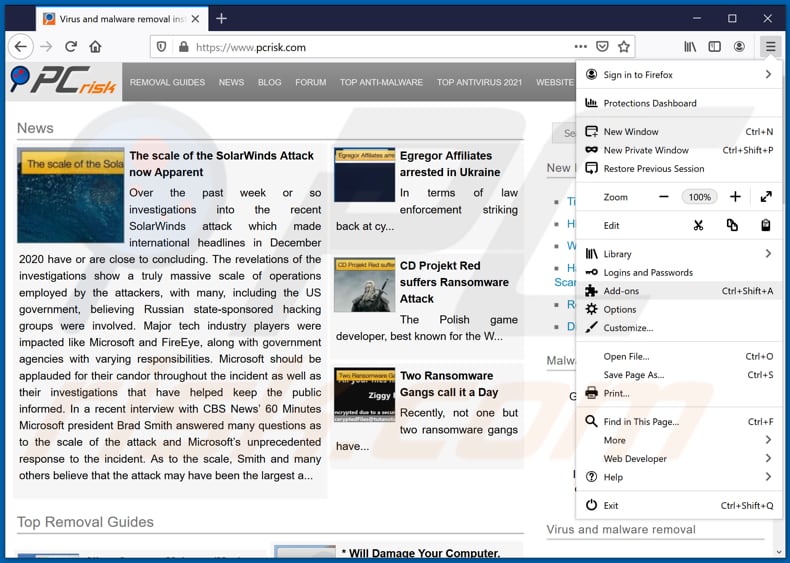Screen dimensions: 790x563
Task: Open Two Ransomware Gangs article
Action: click(x=449, y=384)
